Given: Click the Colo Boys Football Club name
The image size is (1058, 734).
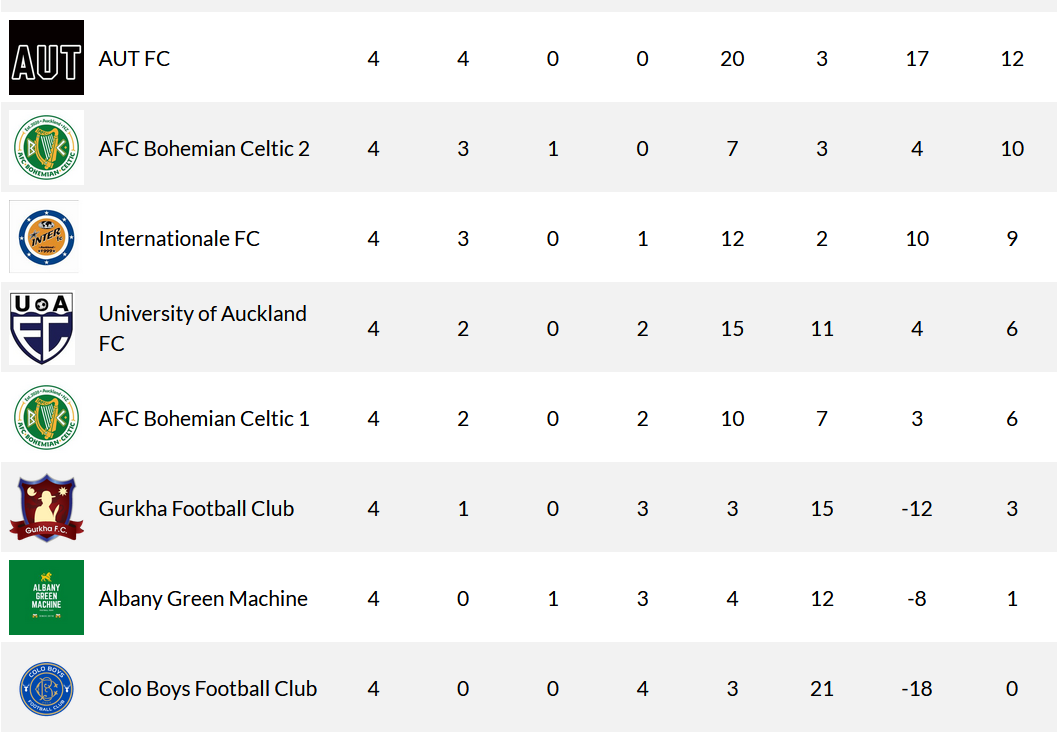Looking at the screenshot, I should (208, 688).
